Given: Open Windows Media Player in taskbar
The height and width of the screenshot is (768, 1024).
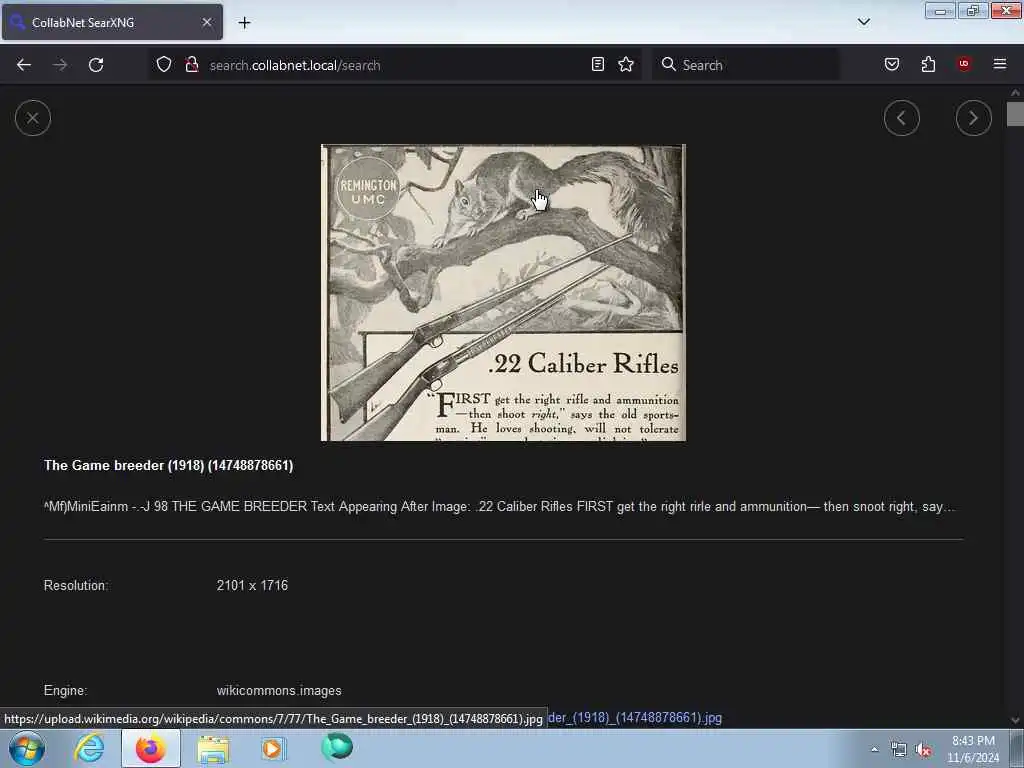Looking at the screenshot, I should [273, 748].
